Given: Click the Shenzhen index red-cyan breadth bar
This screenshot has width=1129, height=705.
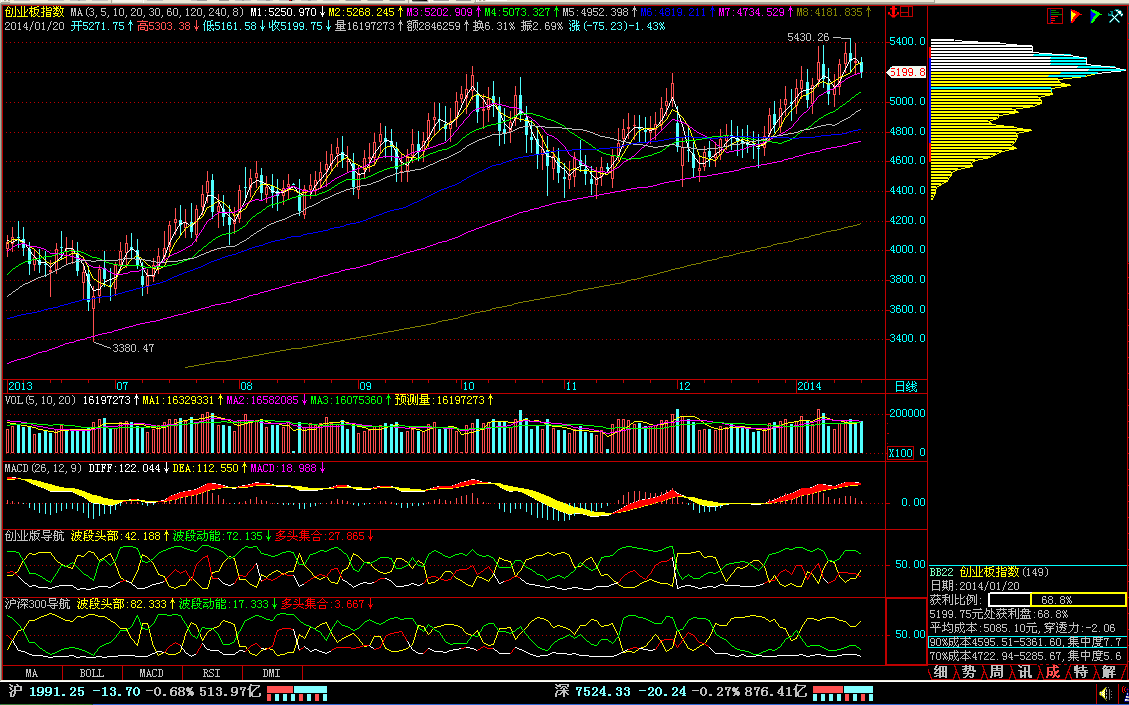Looking at the screenshot, I should [x=842, y=693].
